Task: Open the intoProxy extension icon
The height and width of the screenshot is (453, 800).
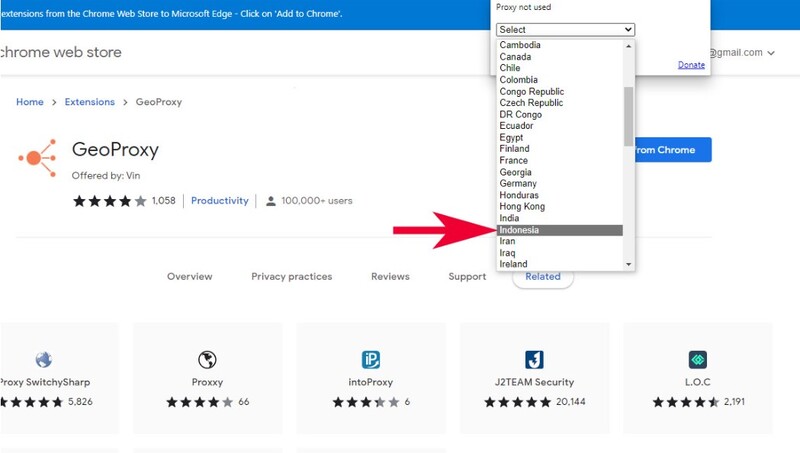Action: click(x=371, y=360)
